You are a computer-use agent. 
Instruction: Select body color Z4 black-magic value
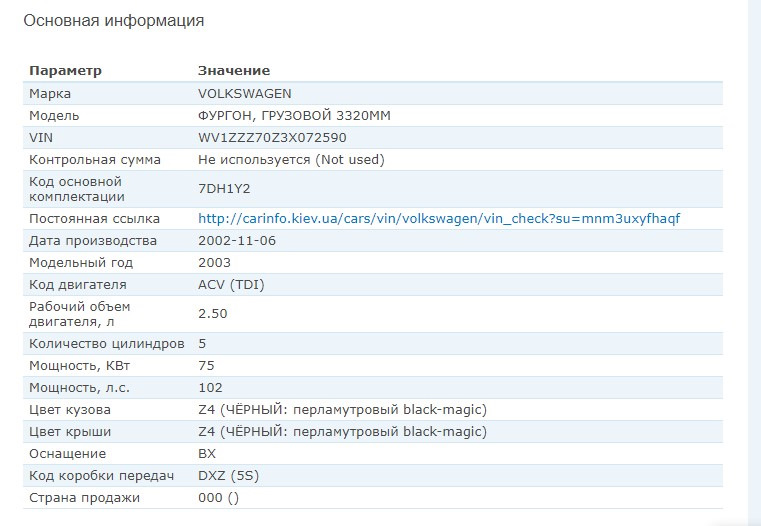click(x=342, y=410)
